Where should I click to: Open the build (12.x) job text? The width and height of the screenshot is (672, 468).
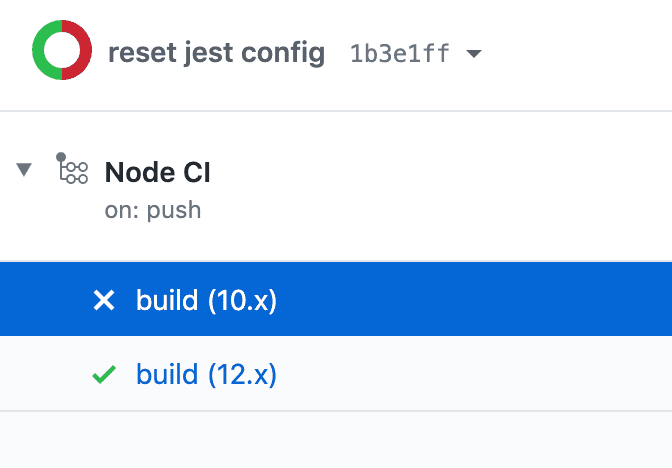pos(206,375)
